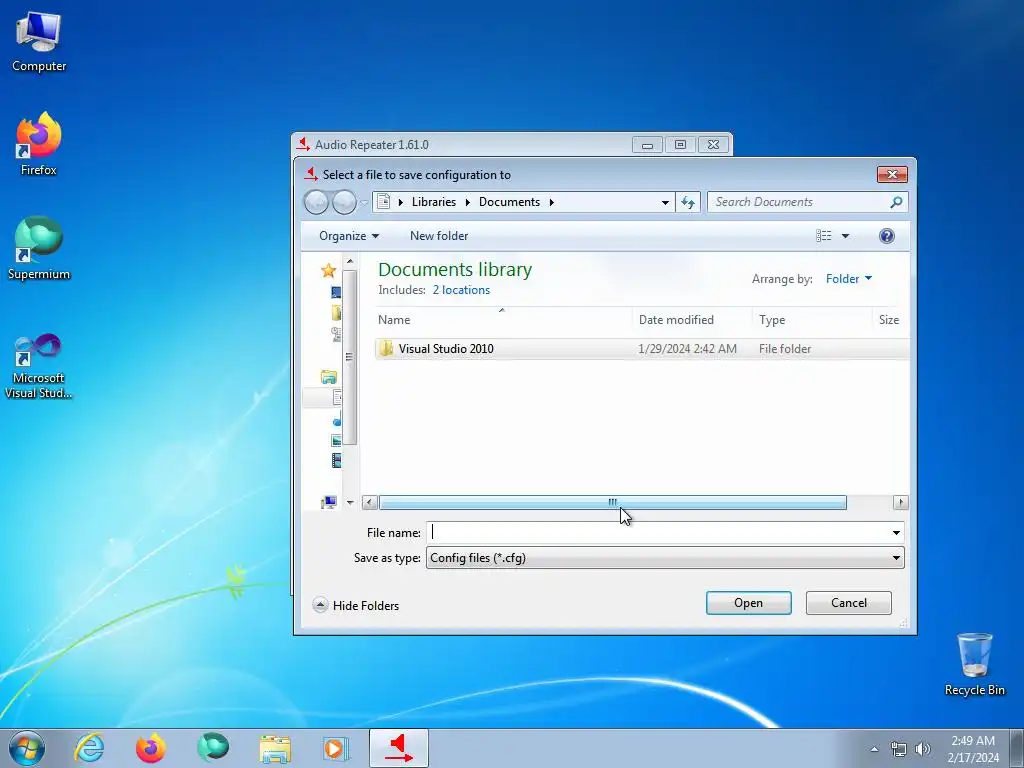This screenshot has height=768, width=1024.
Task: Click the Cancel button
Action: pyautogui.click(x=848, y=603)
